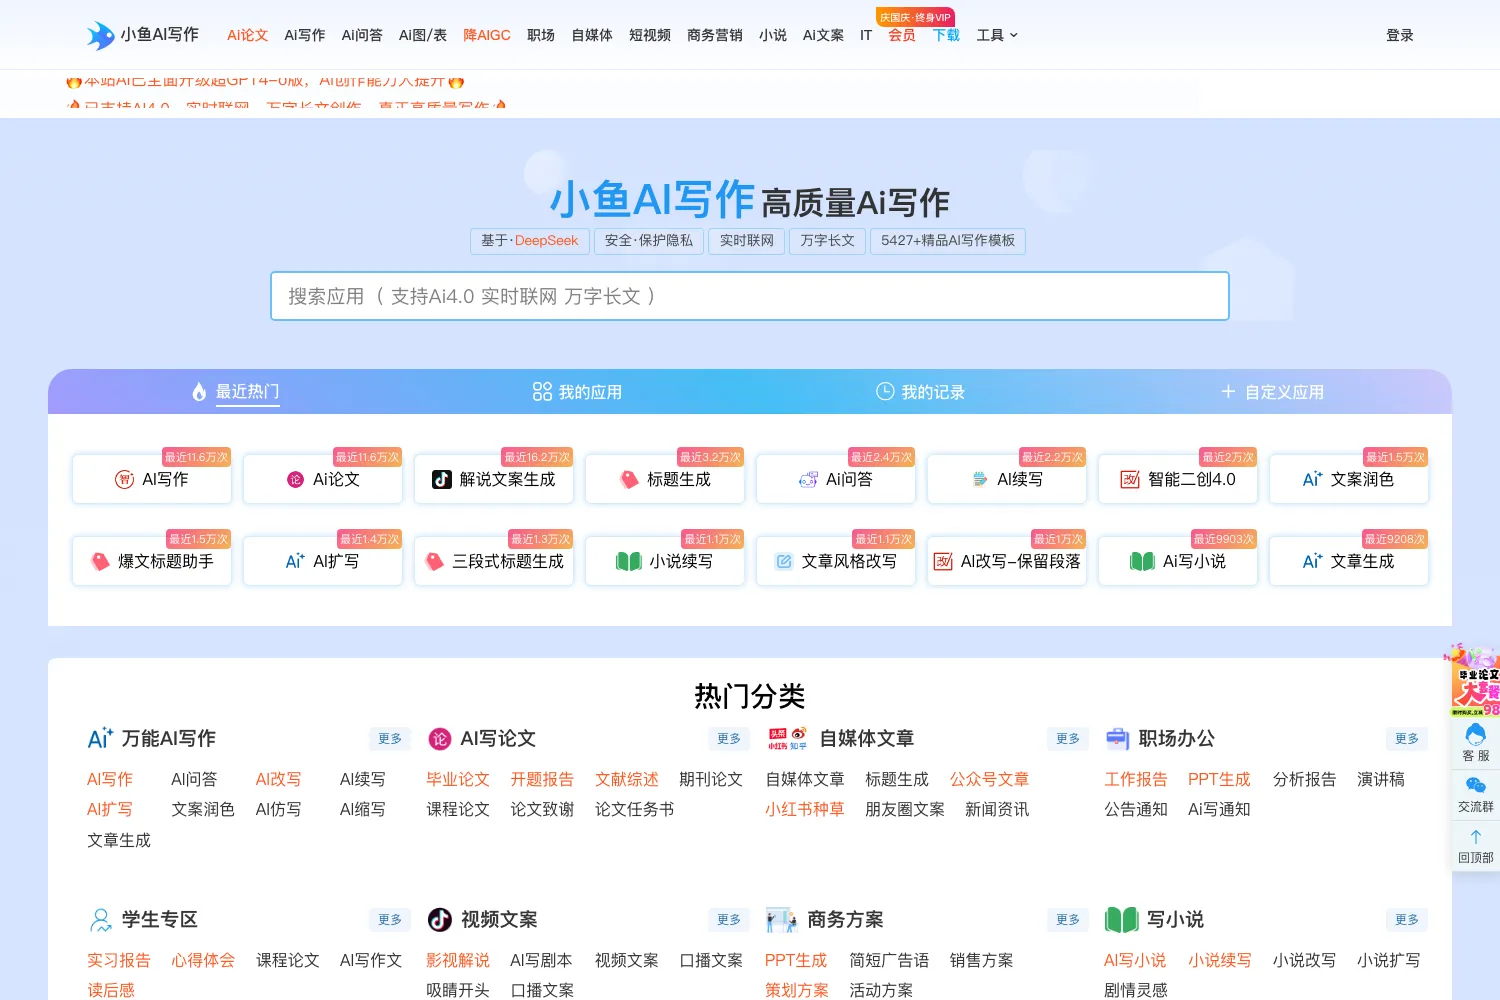Click the tag icon on 爆文标题助手

[x=100, y=562]
